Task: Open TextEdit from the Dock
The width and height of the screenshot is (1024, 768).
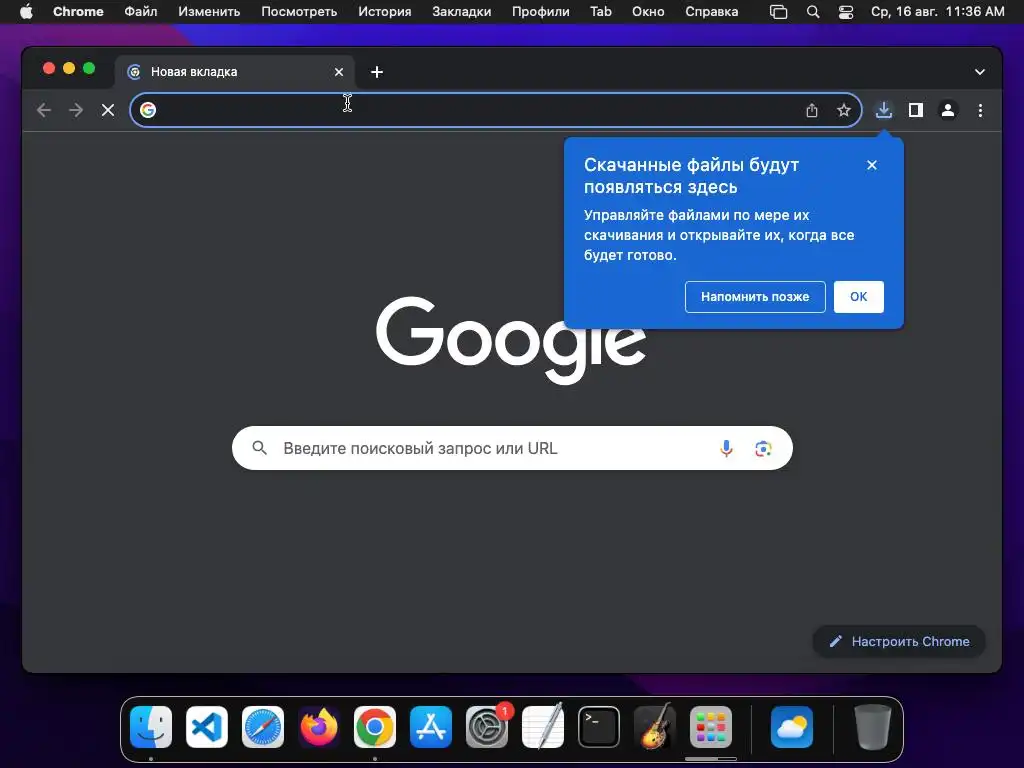Action: [x=543, y=727]
